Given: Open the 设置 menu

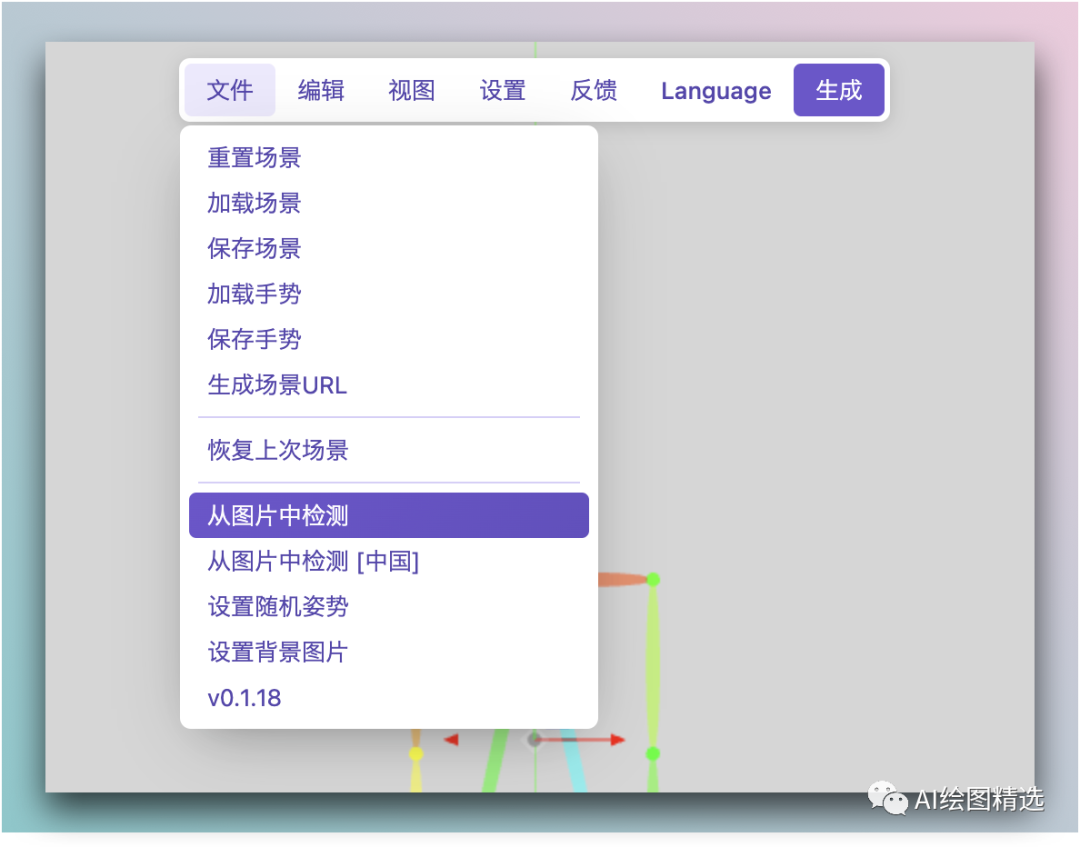Looking at the screenshot, I should pos(502,90).
